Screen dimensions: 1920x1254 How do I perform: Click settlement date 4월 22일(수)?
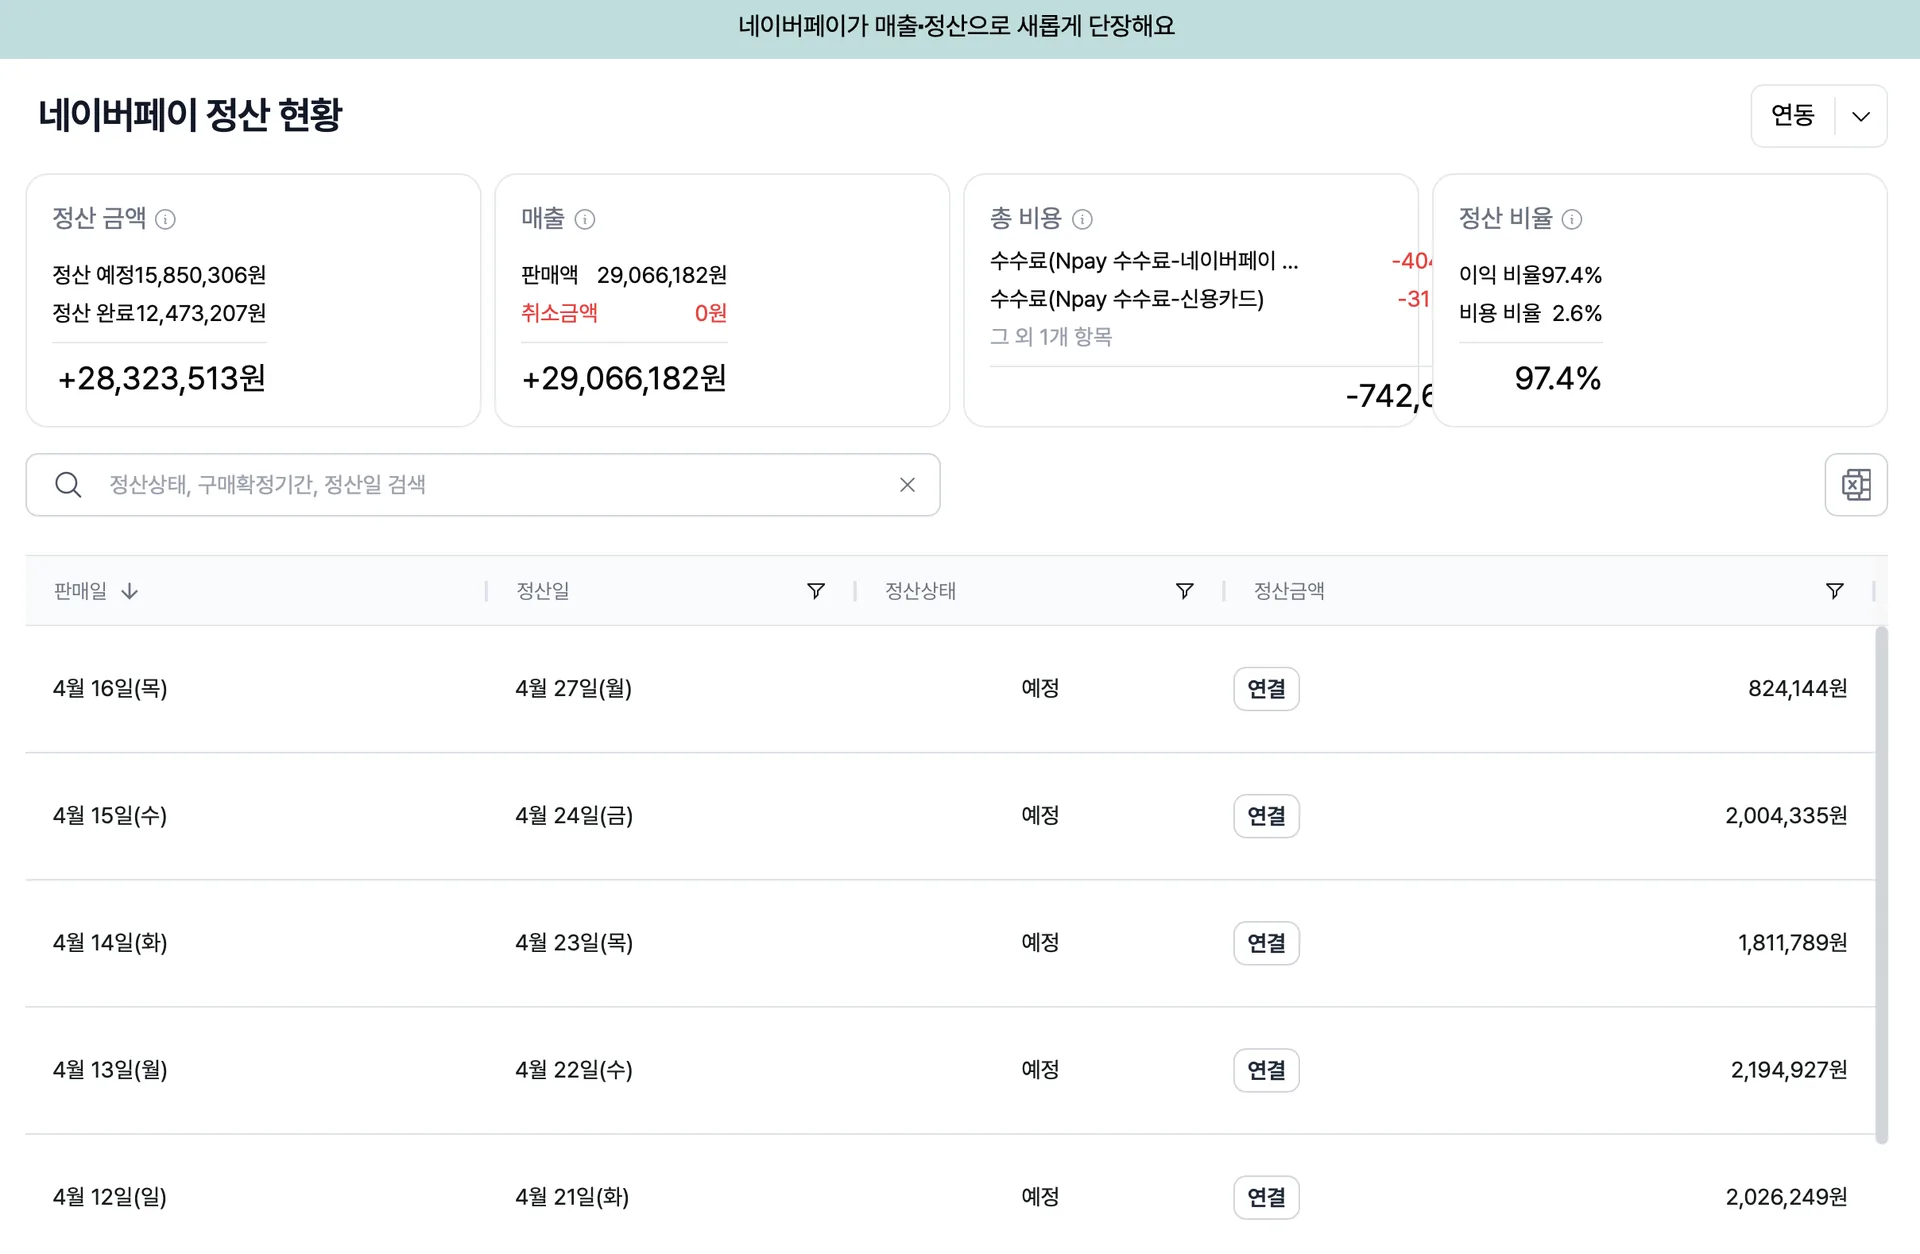tap(574, 1069)
